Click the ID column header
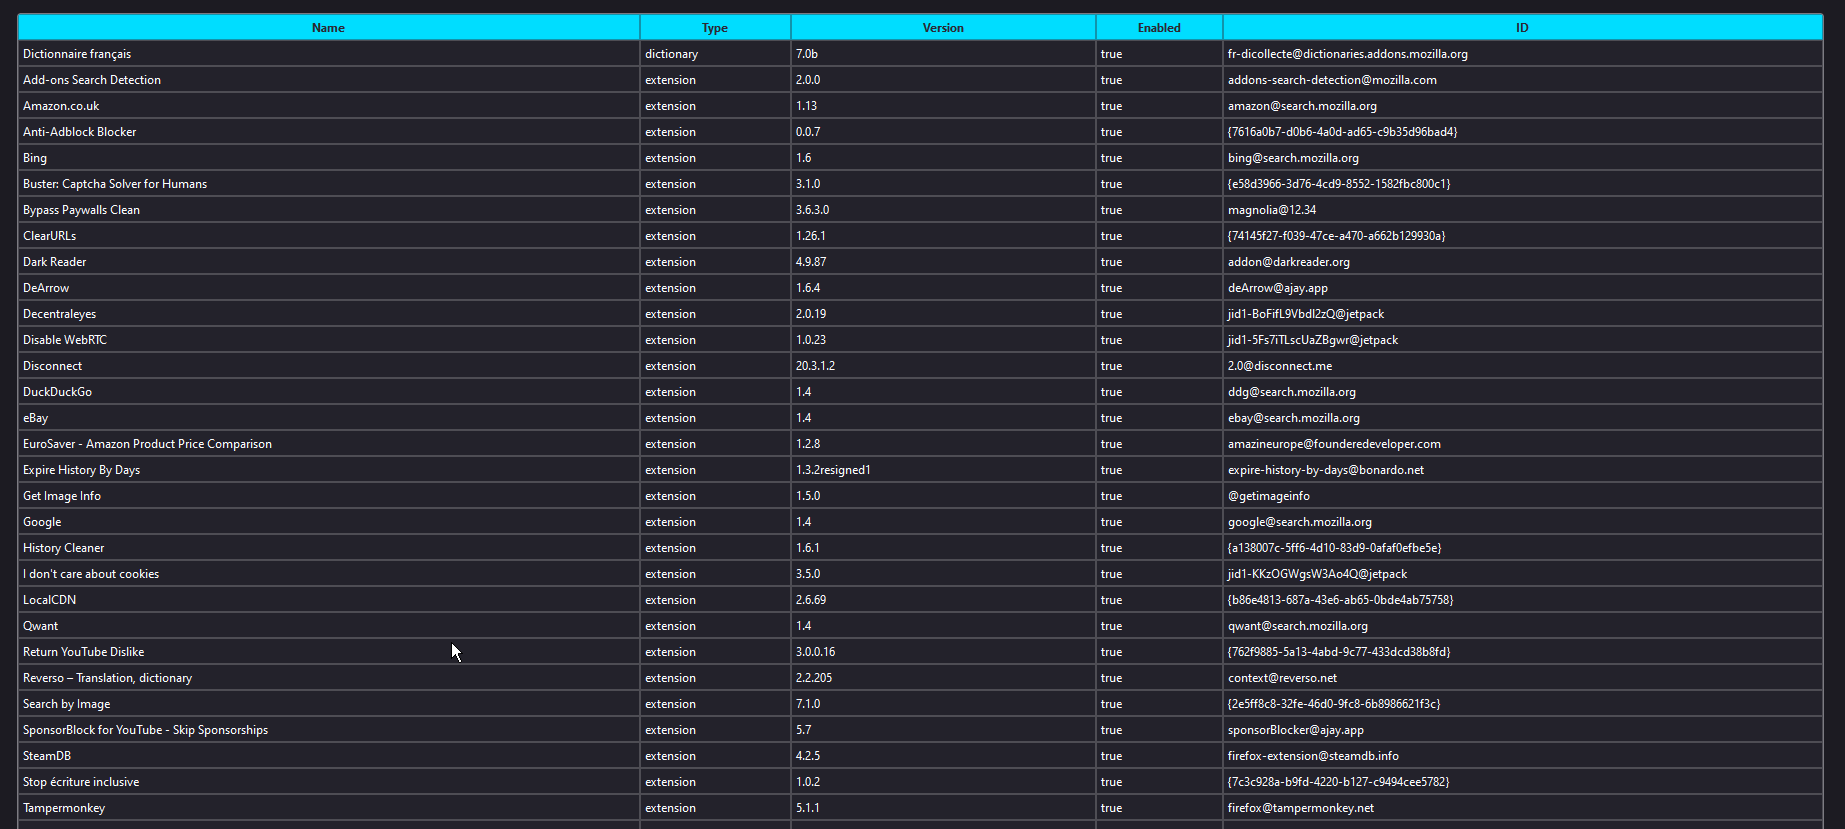This screenshot has height=829, width=1845. coord(1522,28)
